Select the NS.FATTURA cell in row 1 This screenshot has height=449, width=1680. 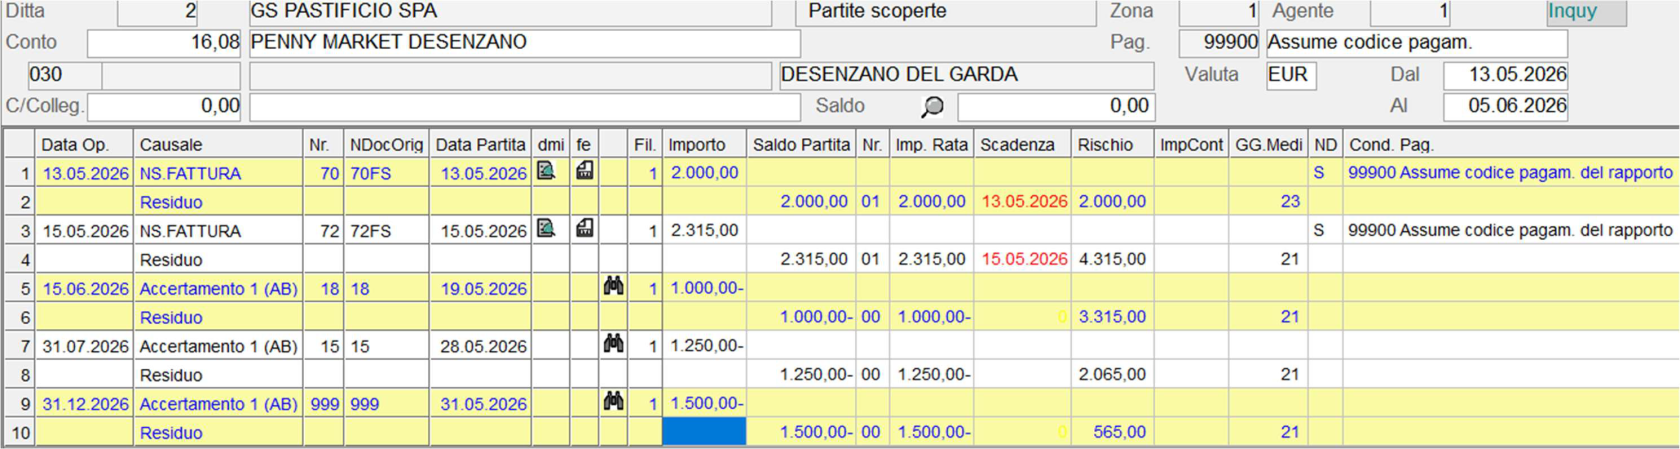tap(218, 173)
